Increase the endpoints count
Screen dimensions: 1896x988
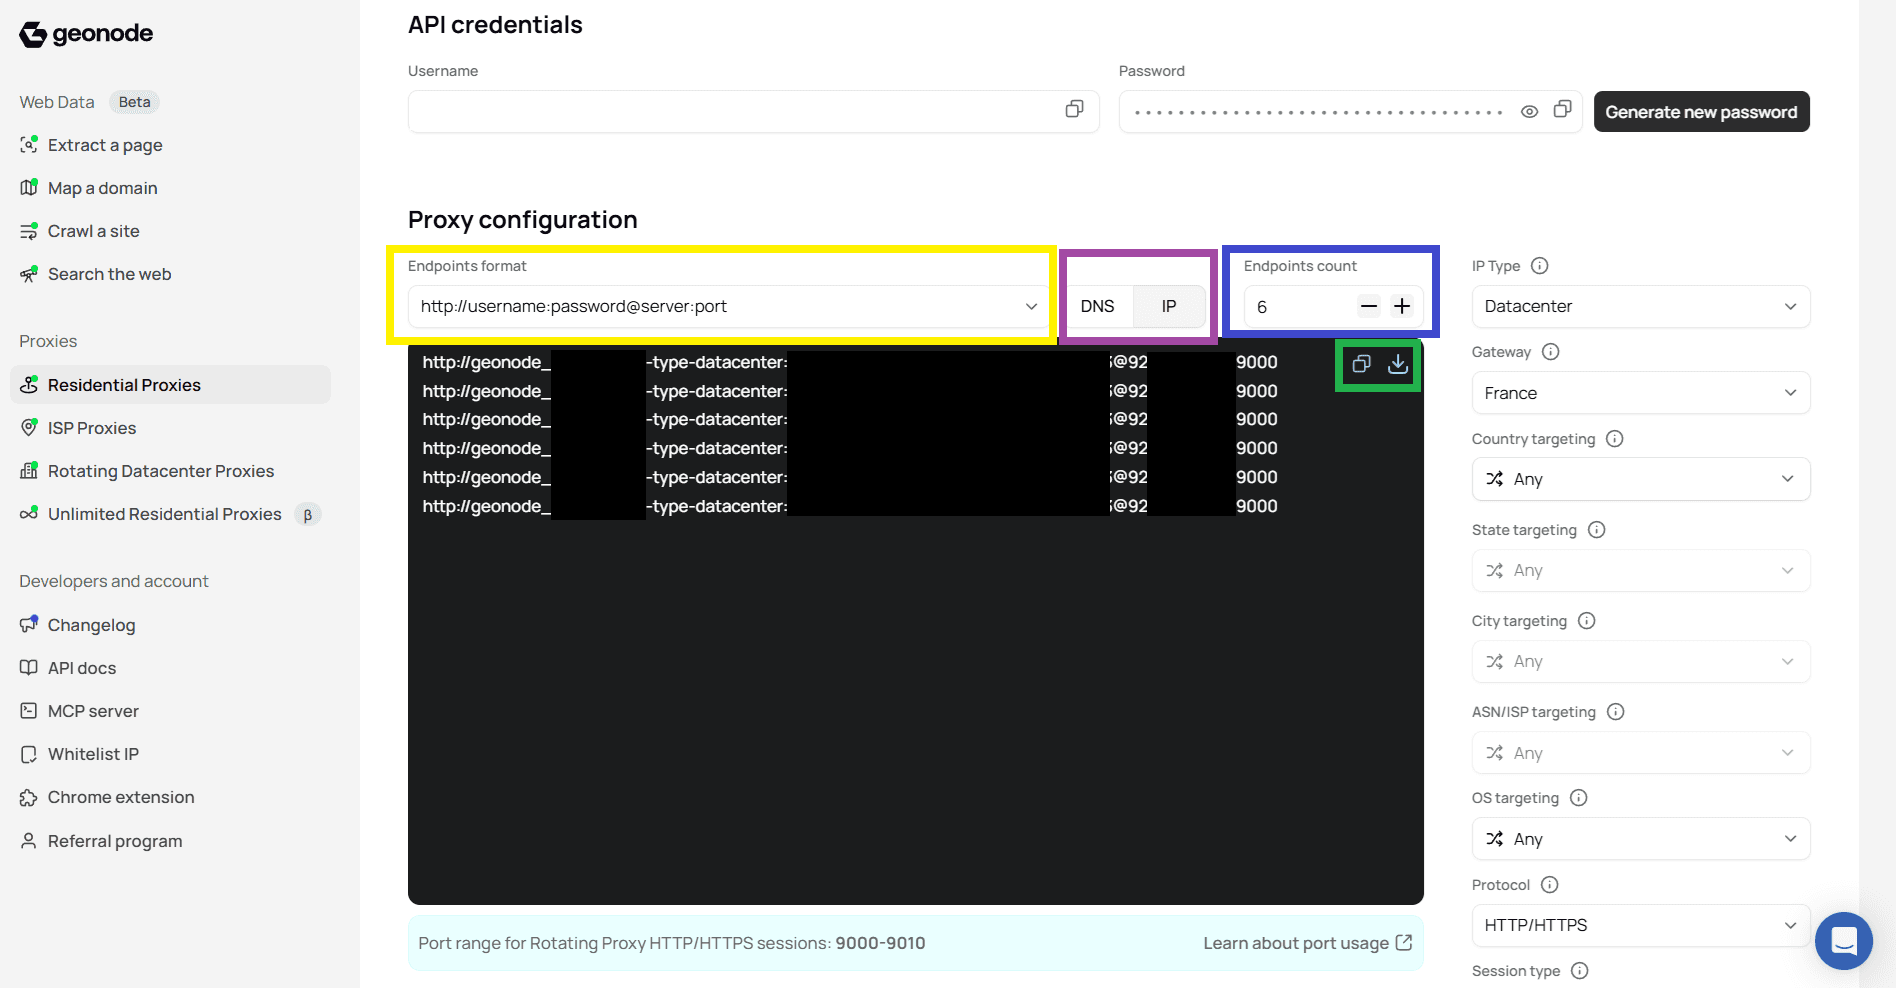[1402, 306]
